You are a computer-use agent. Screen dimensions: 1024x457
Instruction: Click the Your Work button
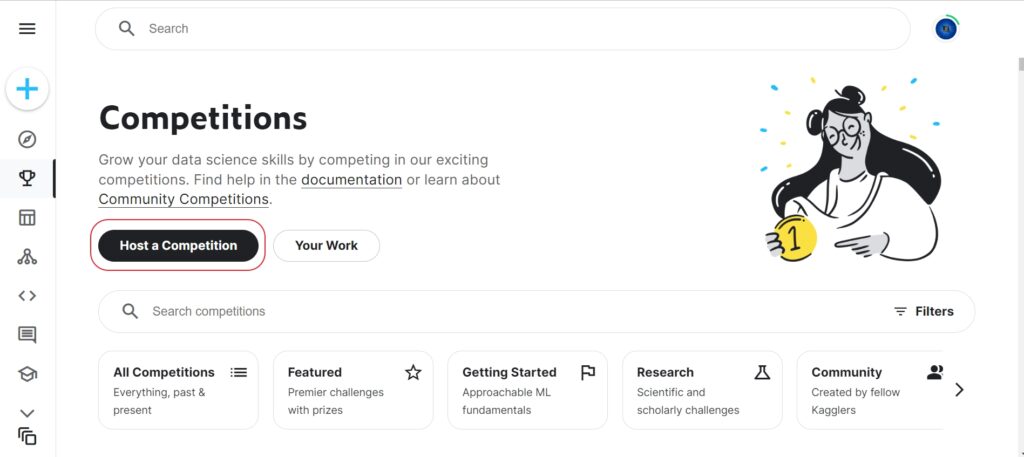[x=326, y=245]
